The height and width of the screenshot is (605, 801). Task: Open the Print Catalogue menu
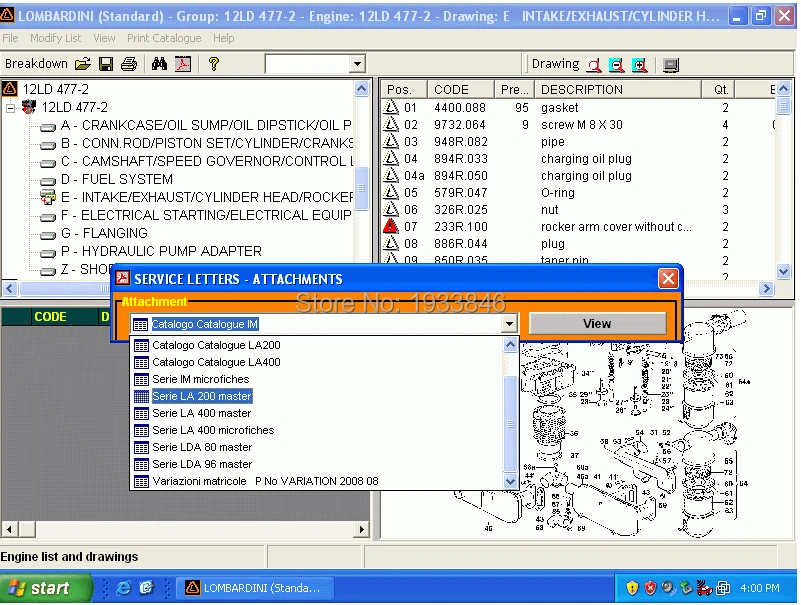(x=164, y=38)
